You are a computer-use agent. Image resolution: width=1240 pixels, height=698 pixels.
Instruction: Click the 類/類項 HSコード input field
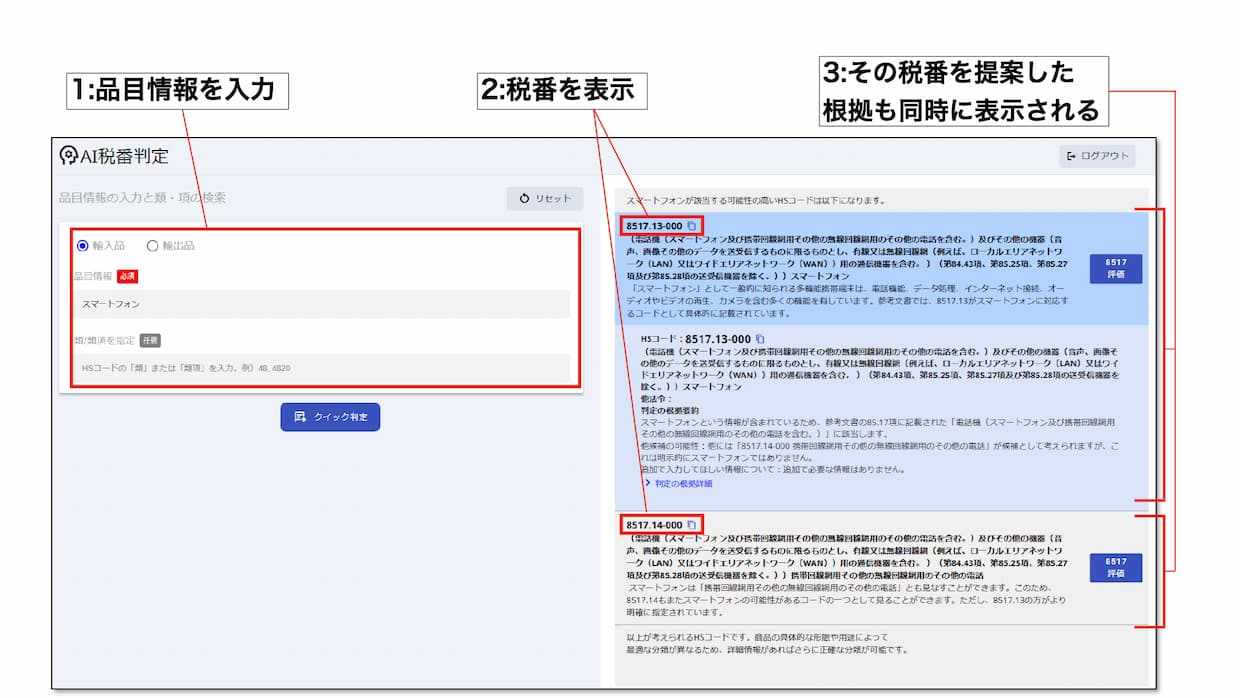(320, 368)
